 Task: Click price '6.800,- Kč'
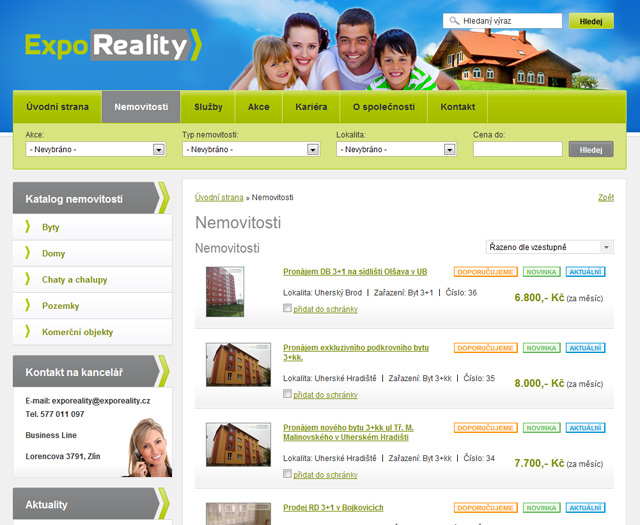[539, 298]
